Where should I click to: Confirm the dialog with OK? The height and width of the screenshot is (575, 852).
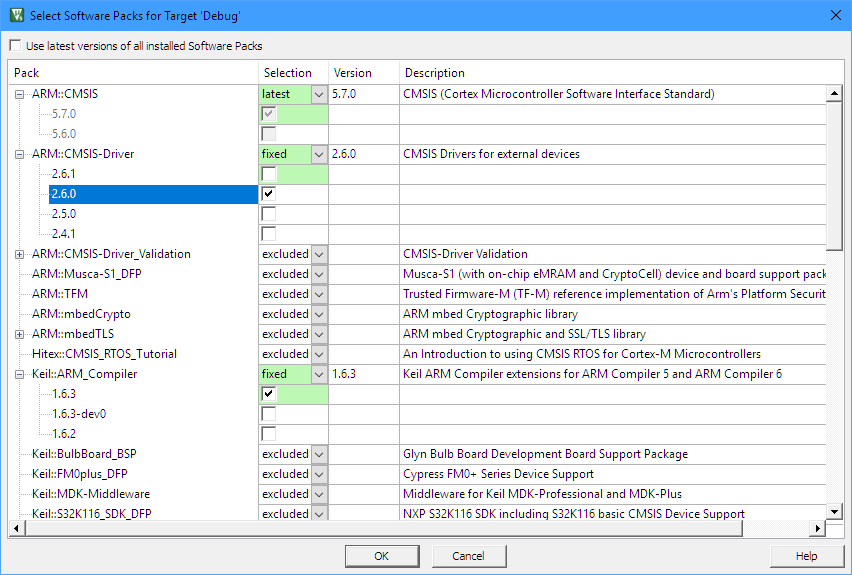(x=382, y=556)
